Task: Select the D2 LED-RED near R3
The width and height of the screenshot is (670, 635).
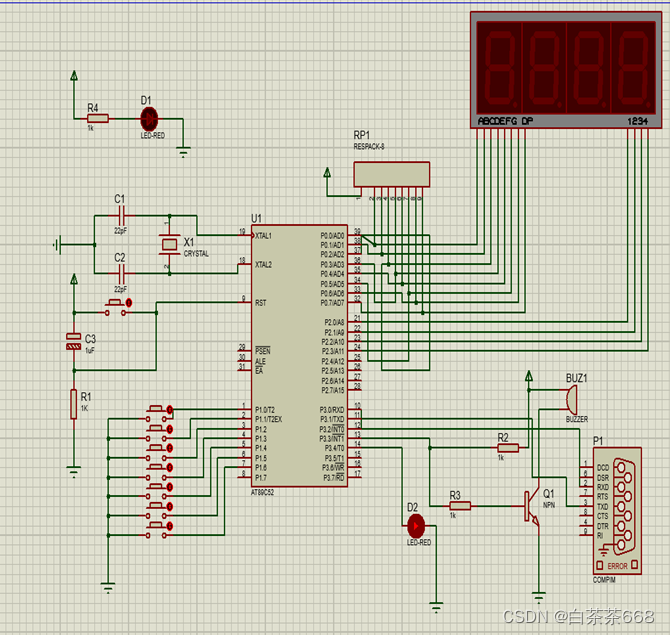Action: click(x=417, y=524)
